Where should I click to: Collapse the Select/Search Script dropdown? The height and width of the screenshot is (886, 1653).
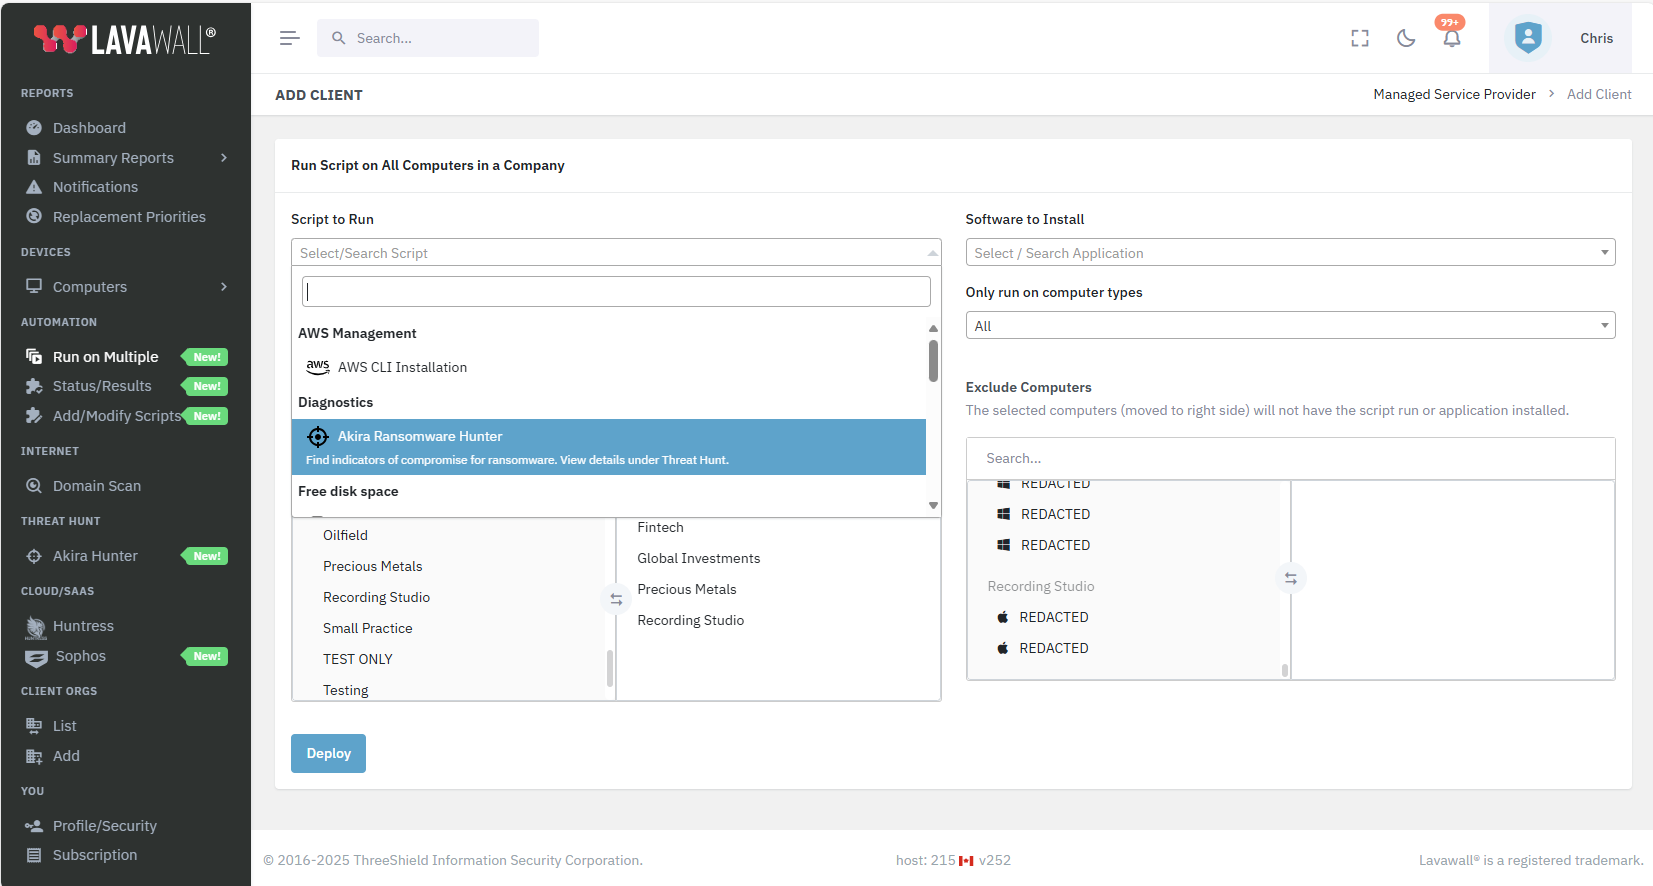tap(616, 253)
